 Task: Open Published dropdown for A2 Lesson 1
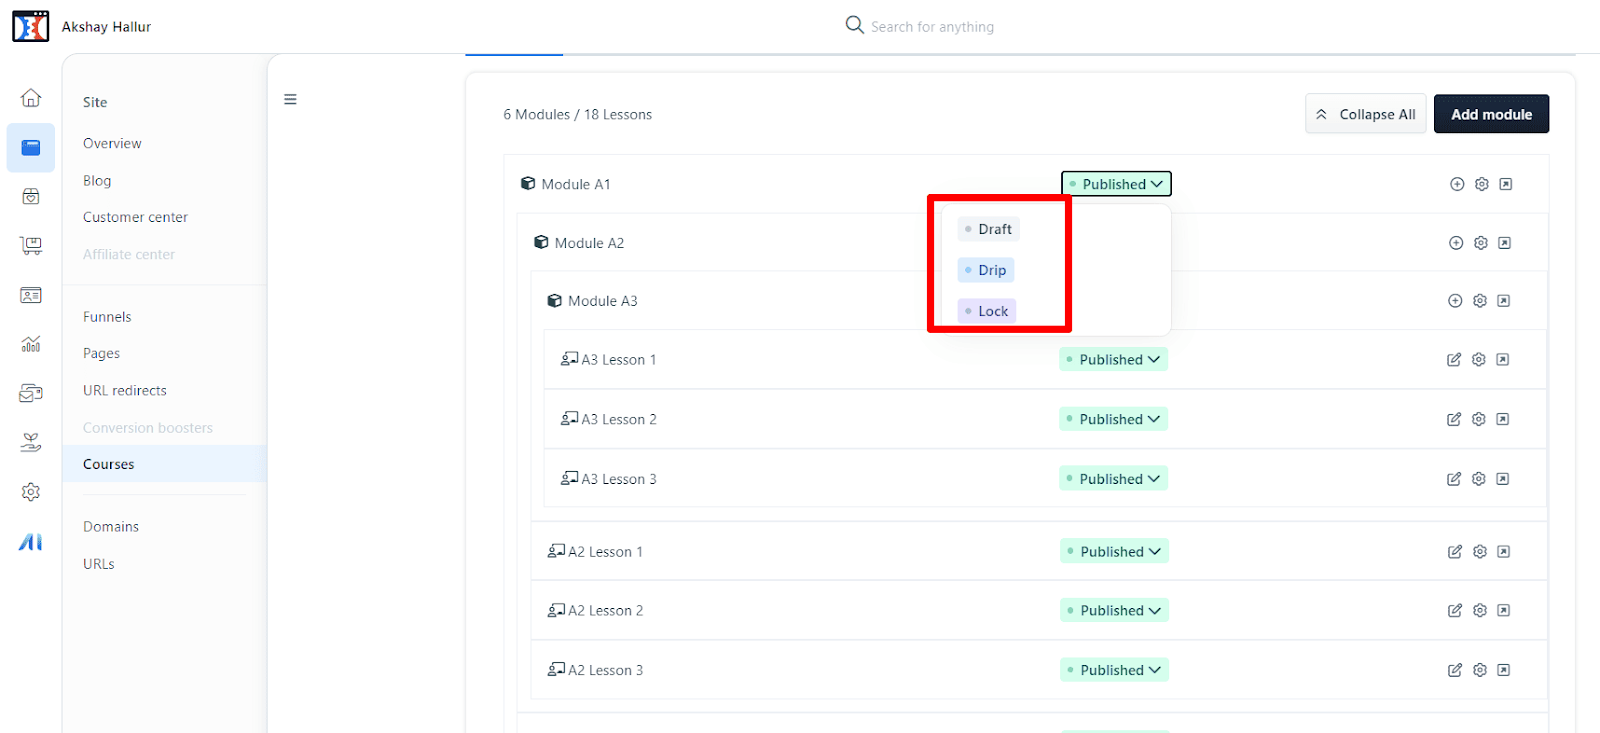(1114, 552)
